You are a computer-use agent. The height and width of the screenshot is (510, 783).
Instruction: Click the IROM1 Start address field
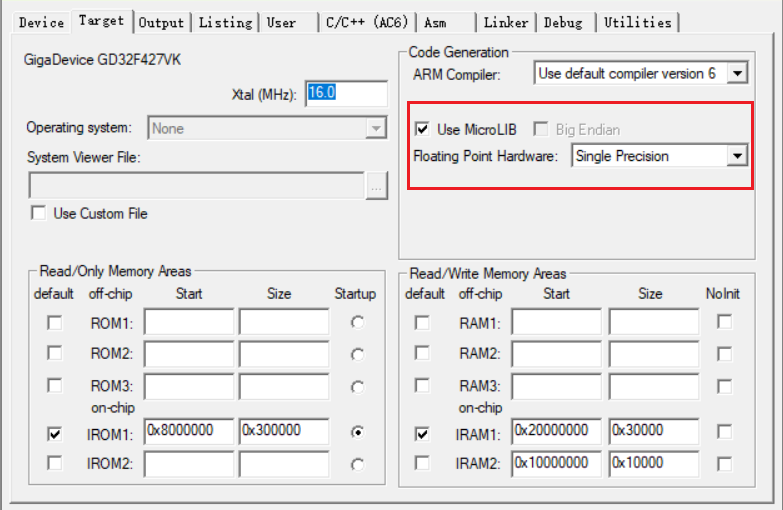coord(189,432)
